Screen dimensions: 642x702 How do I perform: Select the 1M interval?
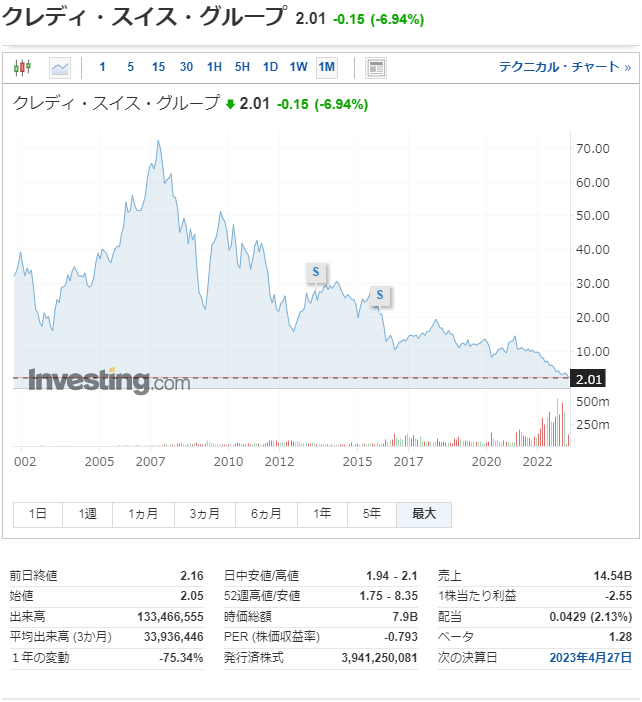[x=327, y=68]
